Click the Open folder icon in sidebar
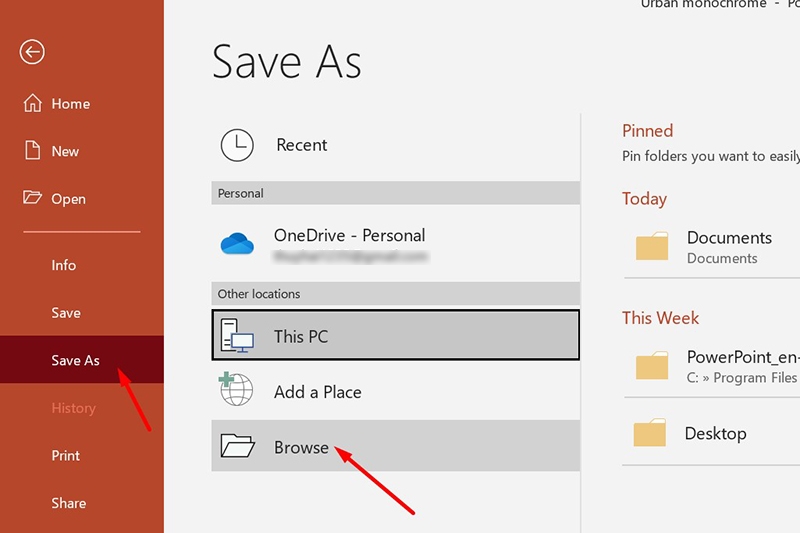Image resolution: width=800 pixels, height=533 pixels. pos(32,197)
